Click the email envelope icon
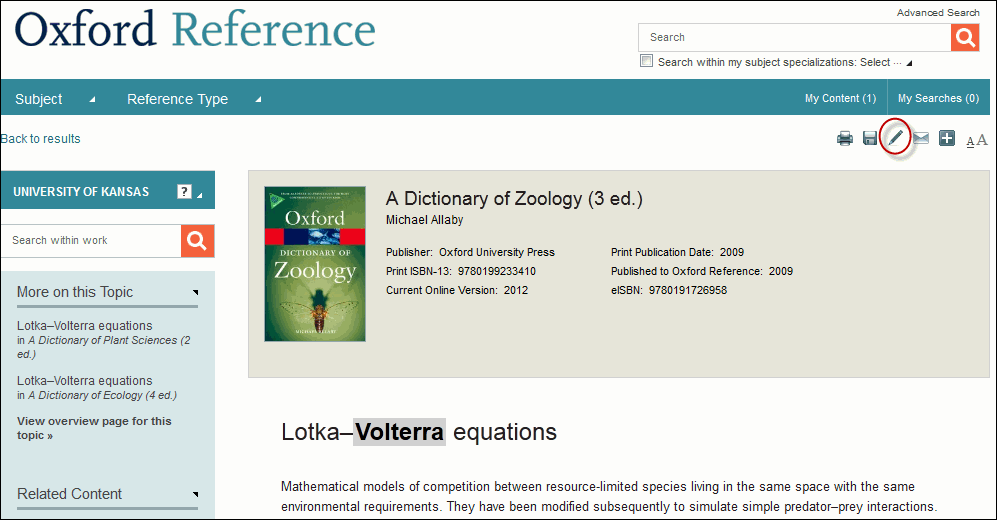The height and width of the screenshot is (520, 997). 921,138
